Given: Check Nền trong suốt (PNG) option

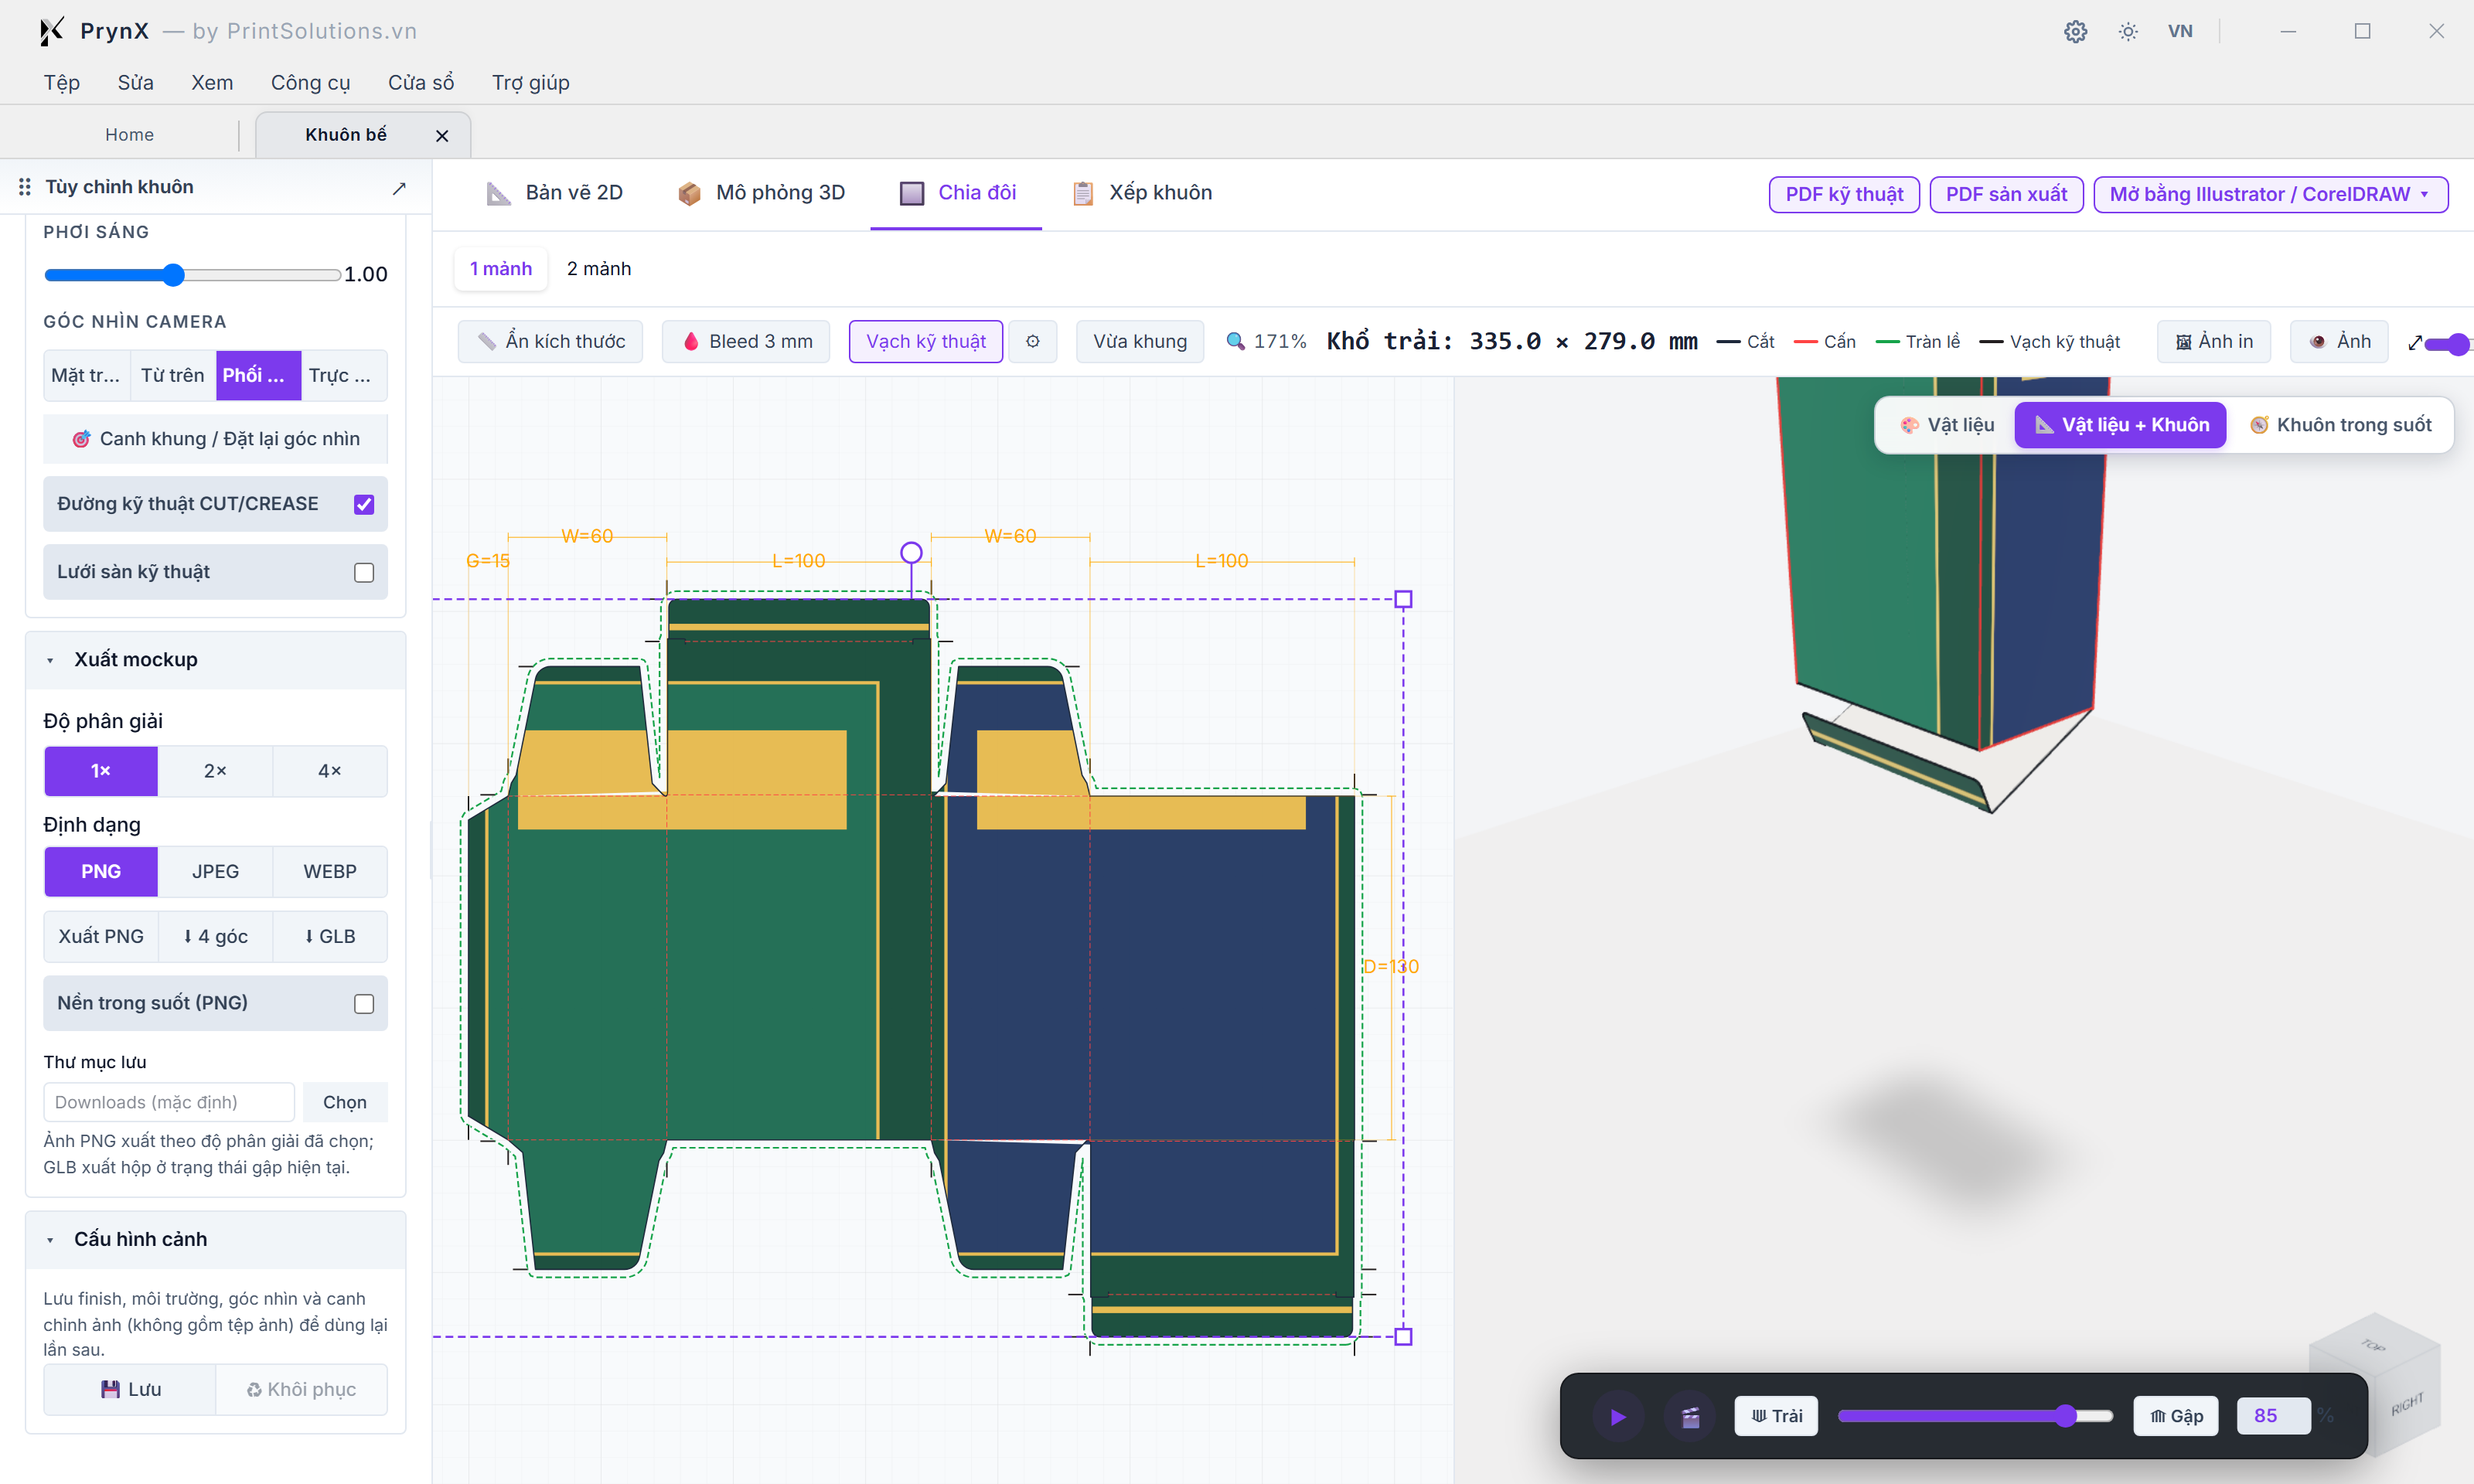Looking at the screenshot, I should (364, 1003).
